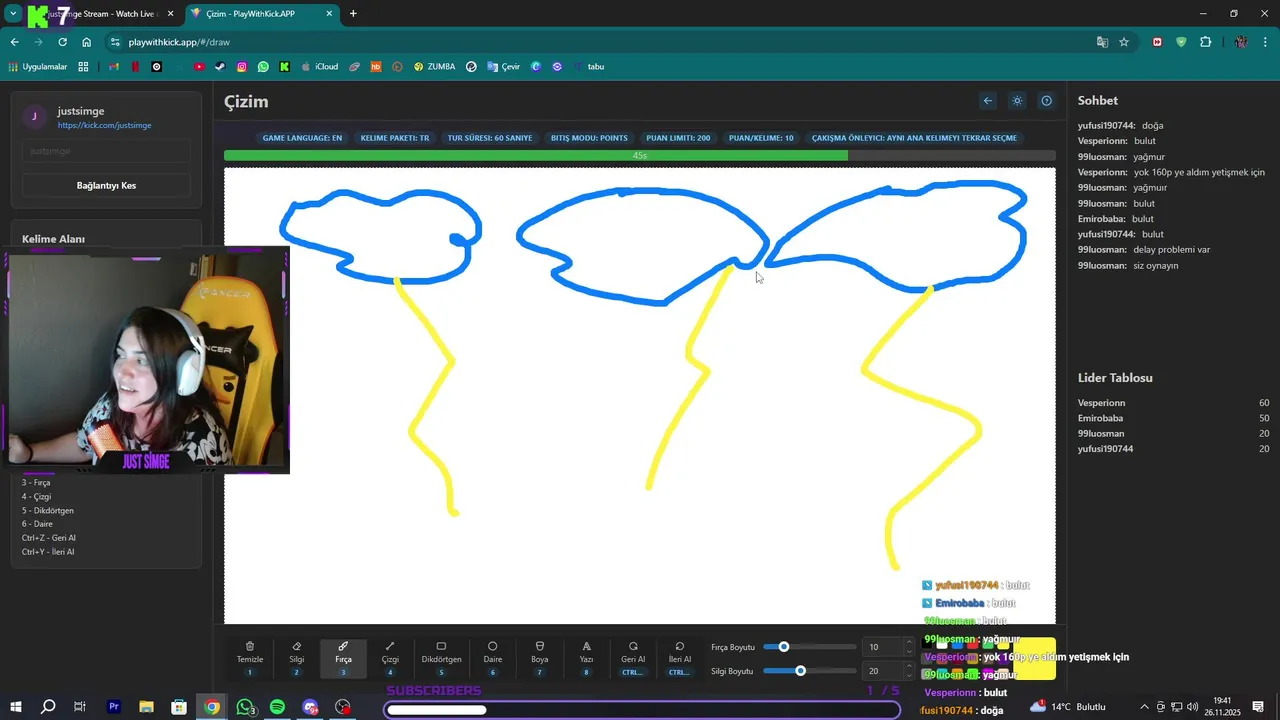Click the İleri Al redo tool
Viewport: 1280px width, 720px height.
coord(680,658)
